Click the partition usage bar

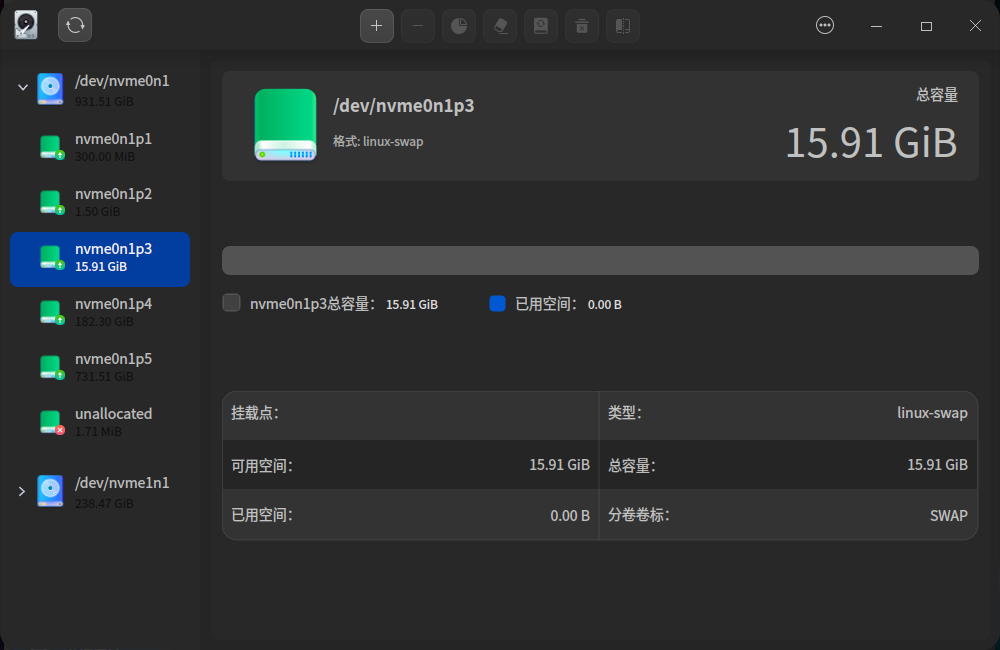600,260
